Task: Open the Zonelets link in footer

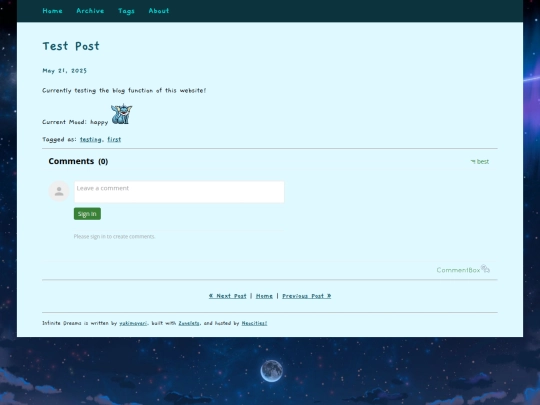Action: click(189, 323)
